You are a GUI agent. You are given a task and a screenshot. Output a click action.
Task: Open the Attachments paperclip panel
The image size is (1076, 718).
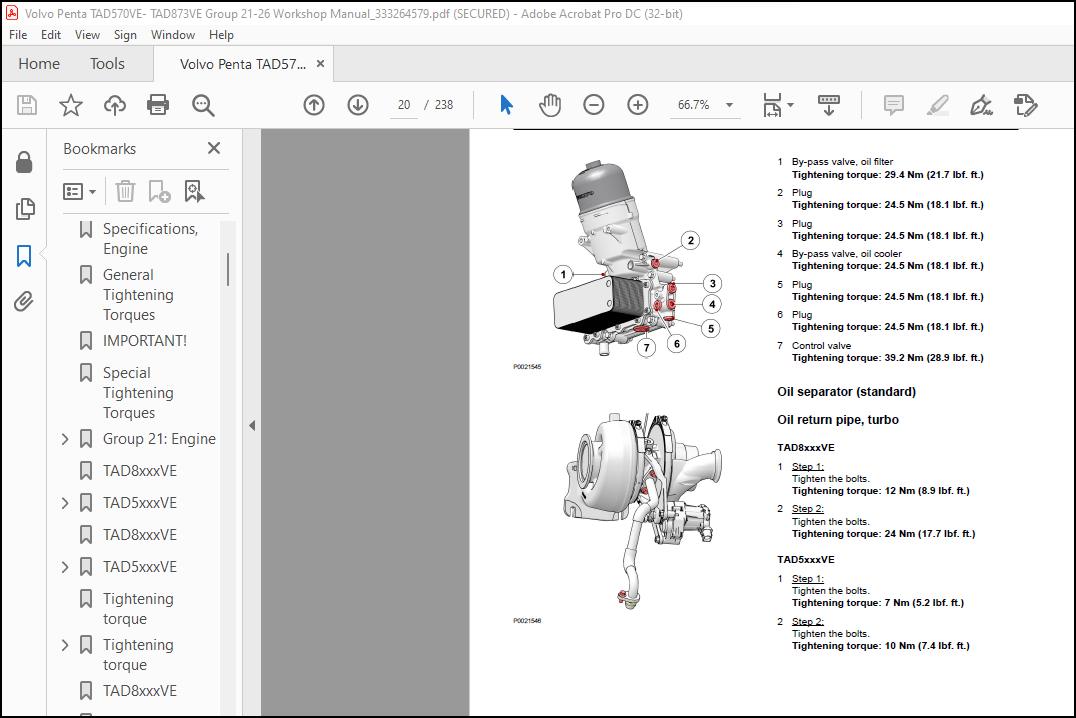coord(24,301)
